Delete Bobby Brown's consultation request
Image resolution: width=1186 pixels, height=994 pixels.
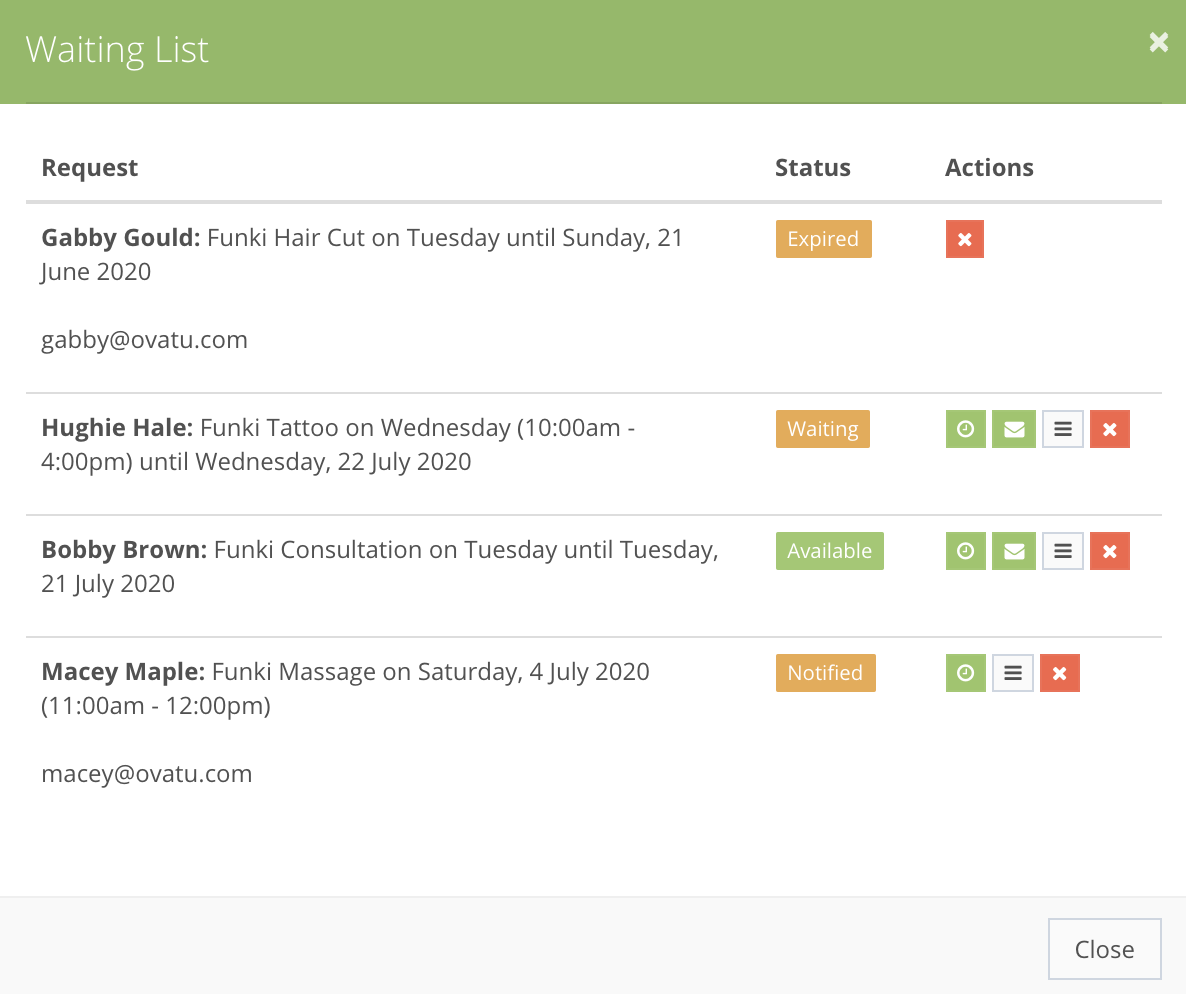(x=1109, y=550)
